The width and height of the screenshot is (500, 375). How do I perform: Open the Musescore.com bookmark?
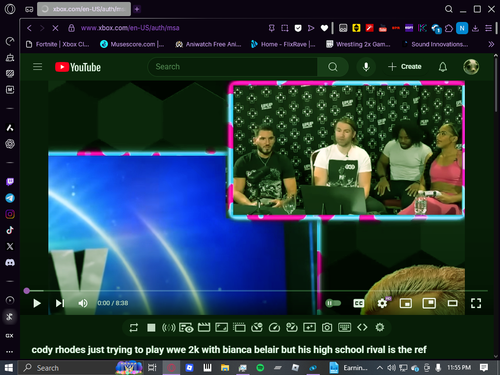point(132,44)
